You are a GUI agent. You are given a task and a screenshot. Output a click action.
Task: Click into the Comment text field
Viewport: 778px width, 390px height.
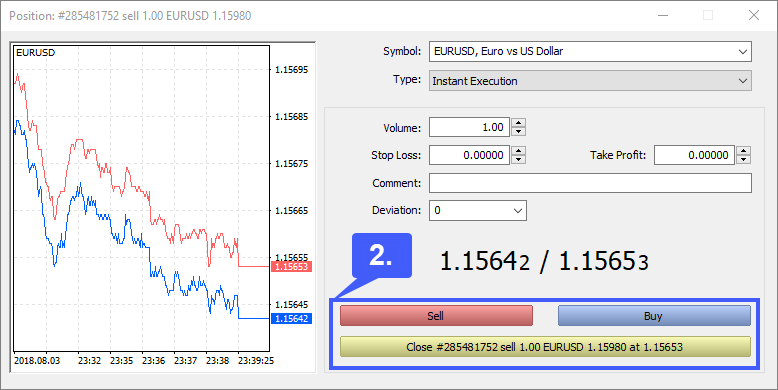[x=590, y=183]
